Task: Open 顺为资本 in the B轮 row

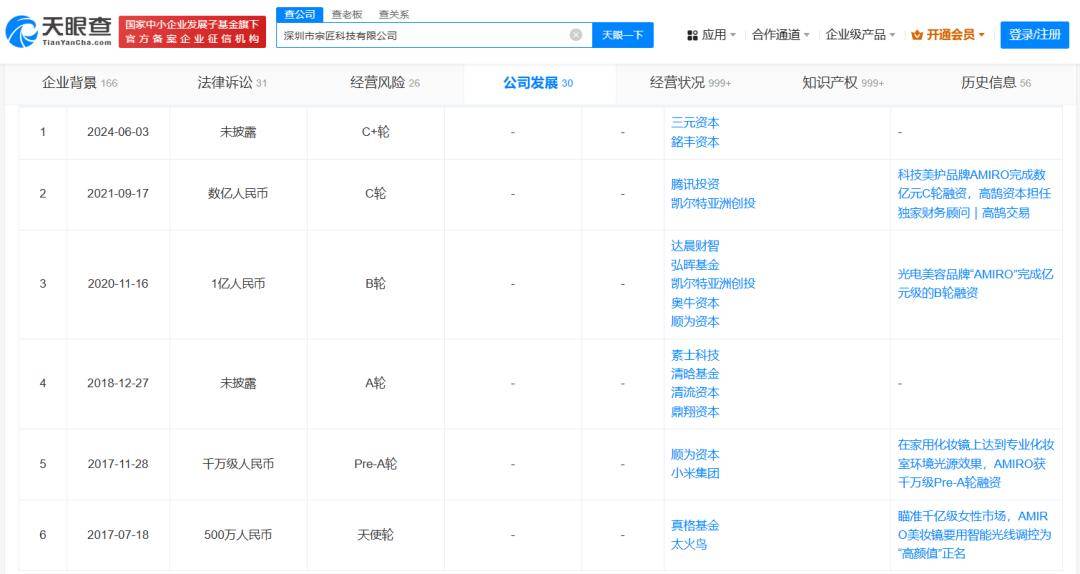Action: pos(695,321)
